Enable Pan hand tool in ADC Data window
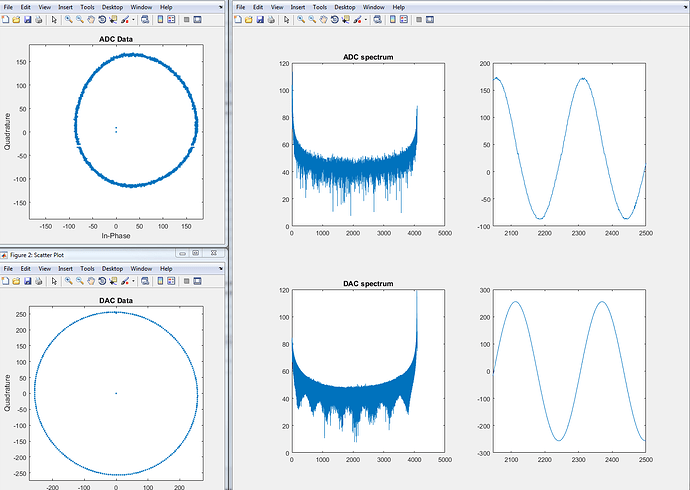This screenshot has height=490, width=690. (x=91, y=20)
